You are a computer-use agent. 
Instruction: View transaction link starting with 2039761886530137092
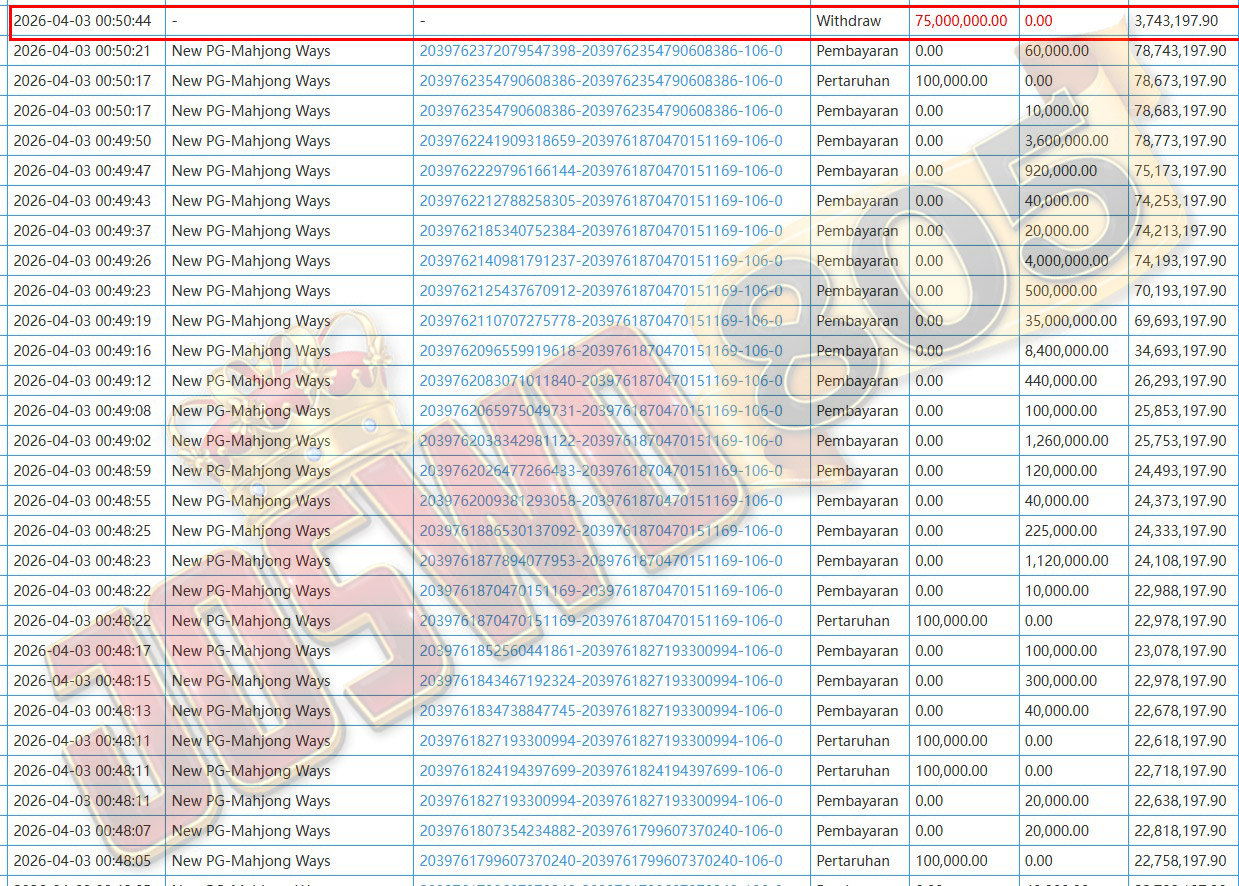tap(601, 531)
